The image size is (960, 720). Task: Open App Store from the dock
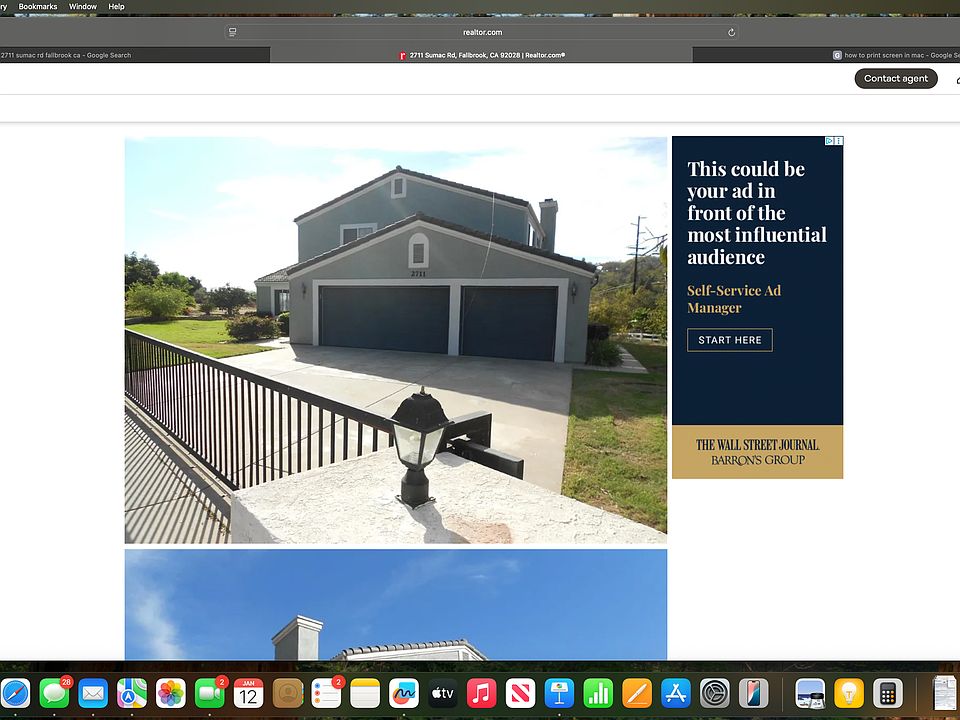(676, 693)
